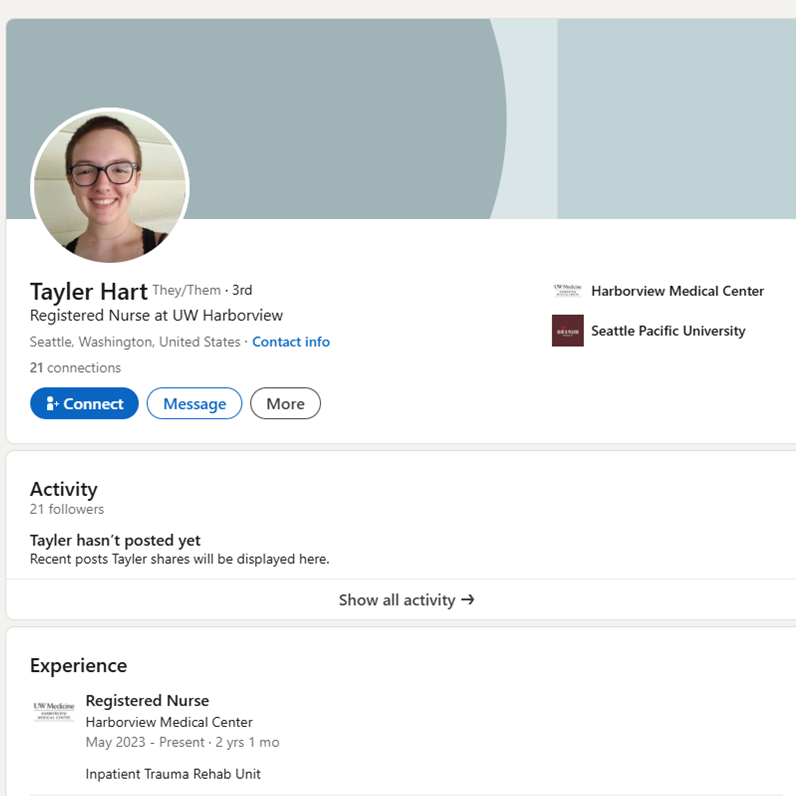The width and height of the screenshot is (796, 796).
Task: Select the Harborview Medical Center text in header
Action: [x=677, y=291]
